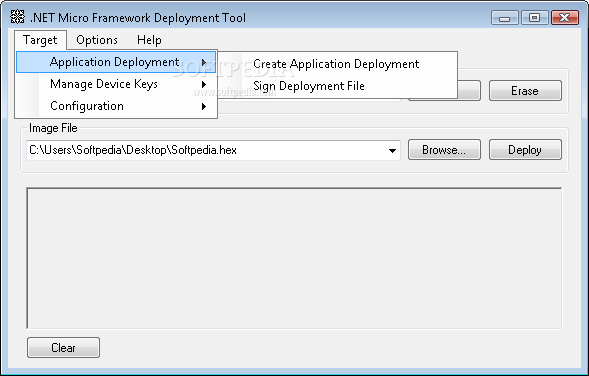The height and width of the screenshot is (376, 589).
Task: Choose Sign Deployment File
Action: pyautogui.click(x=336, y=86)
